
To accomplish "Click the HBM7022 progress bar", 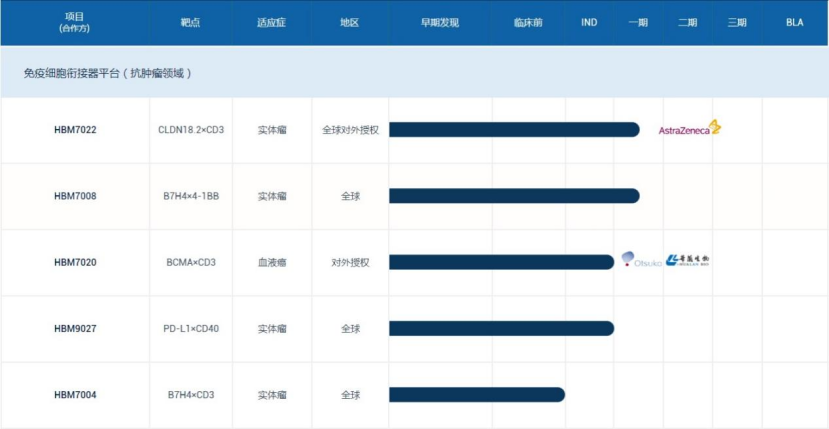I will coord(513,130).
